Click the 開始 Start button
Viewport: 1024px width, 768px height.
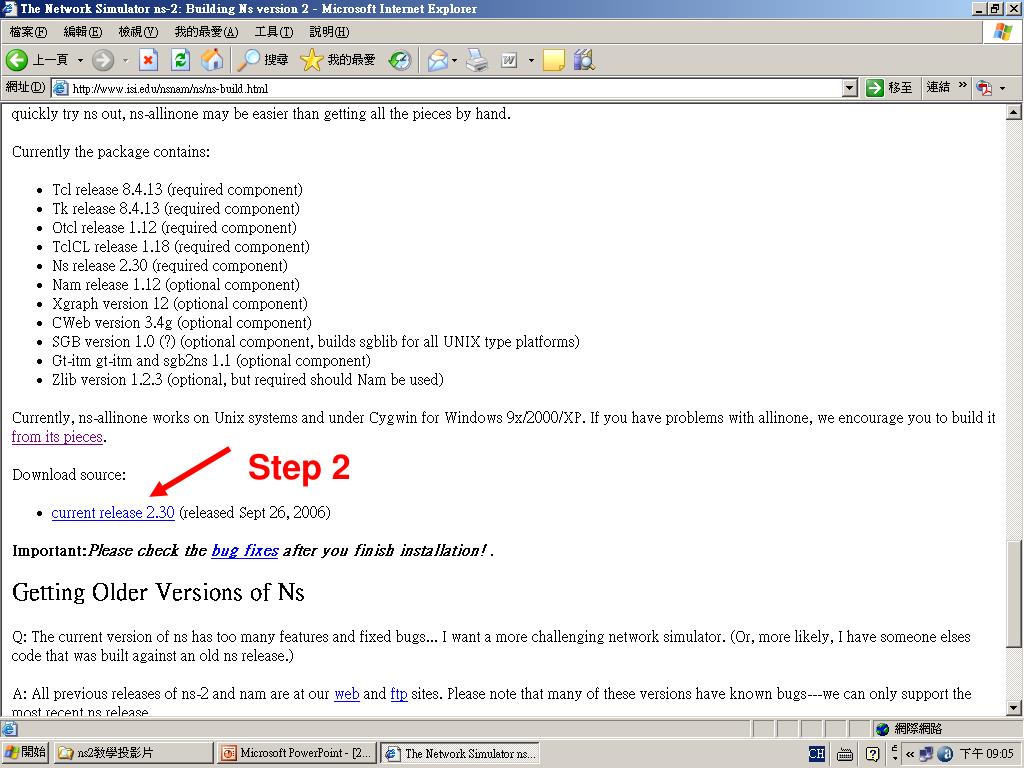tap(25, 753)
